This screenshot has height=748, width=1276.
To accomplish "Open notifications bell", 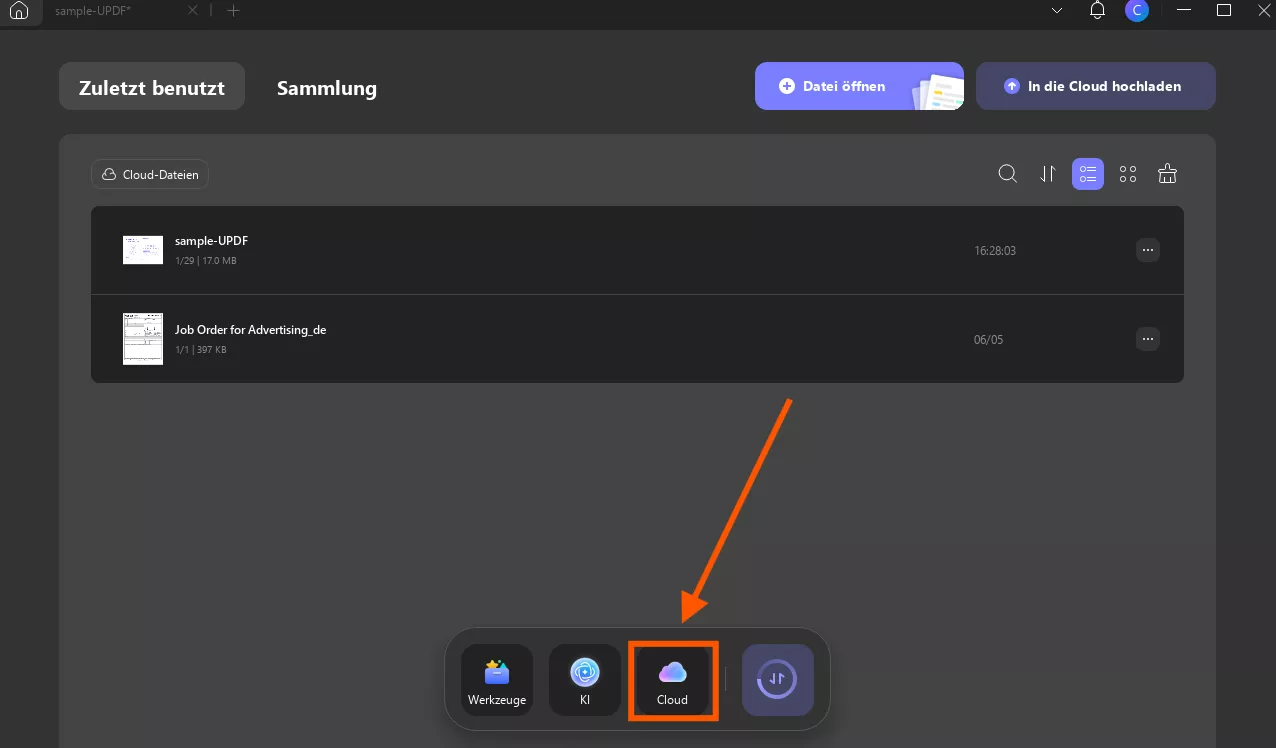I will (1097, 11).
